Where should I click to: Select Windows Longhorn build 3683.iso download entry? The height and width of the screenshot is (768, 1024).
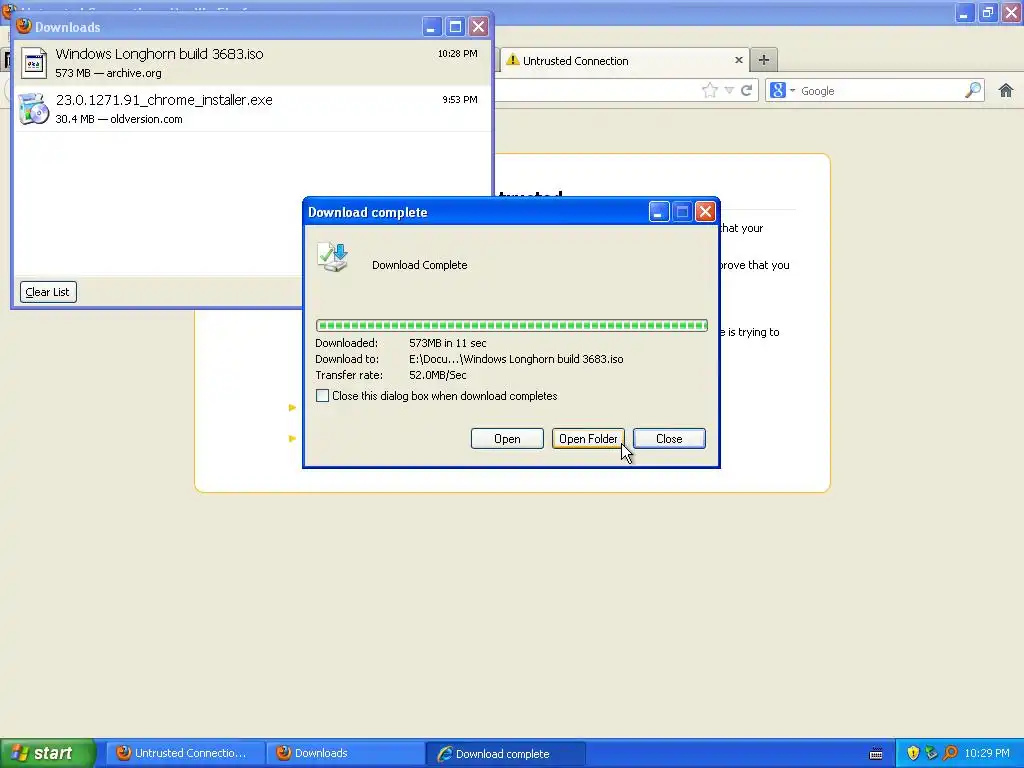252,63
